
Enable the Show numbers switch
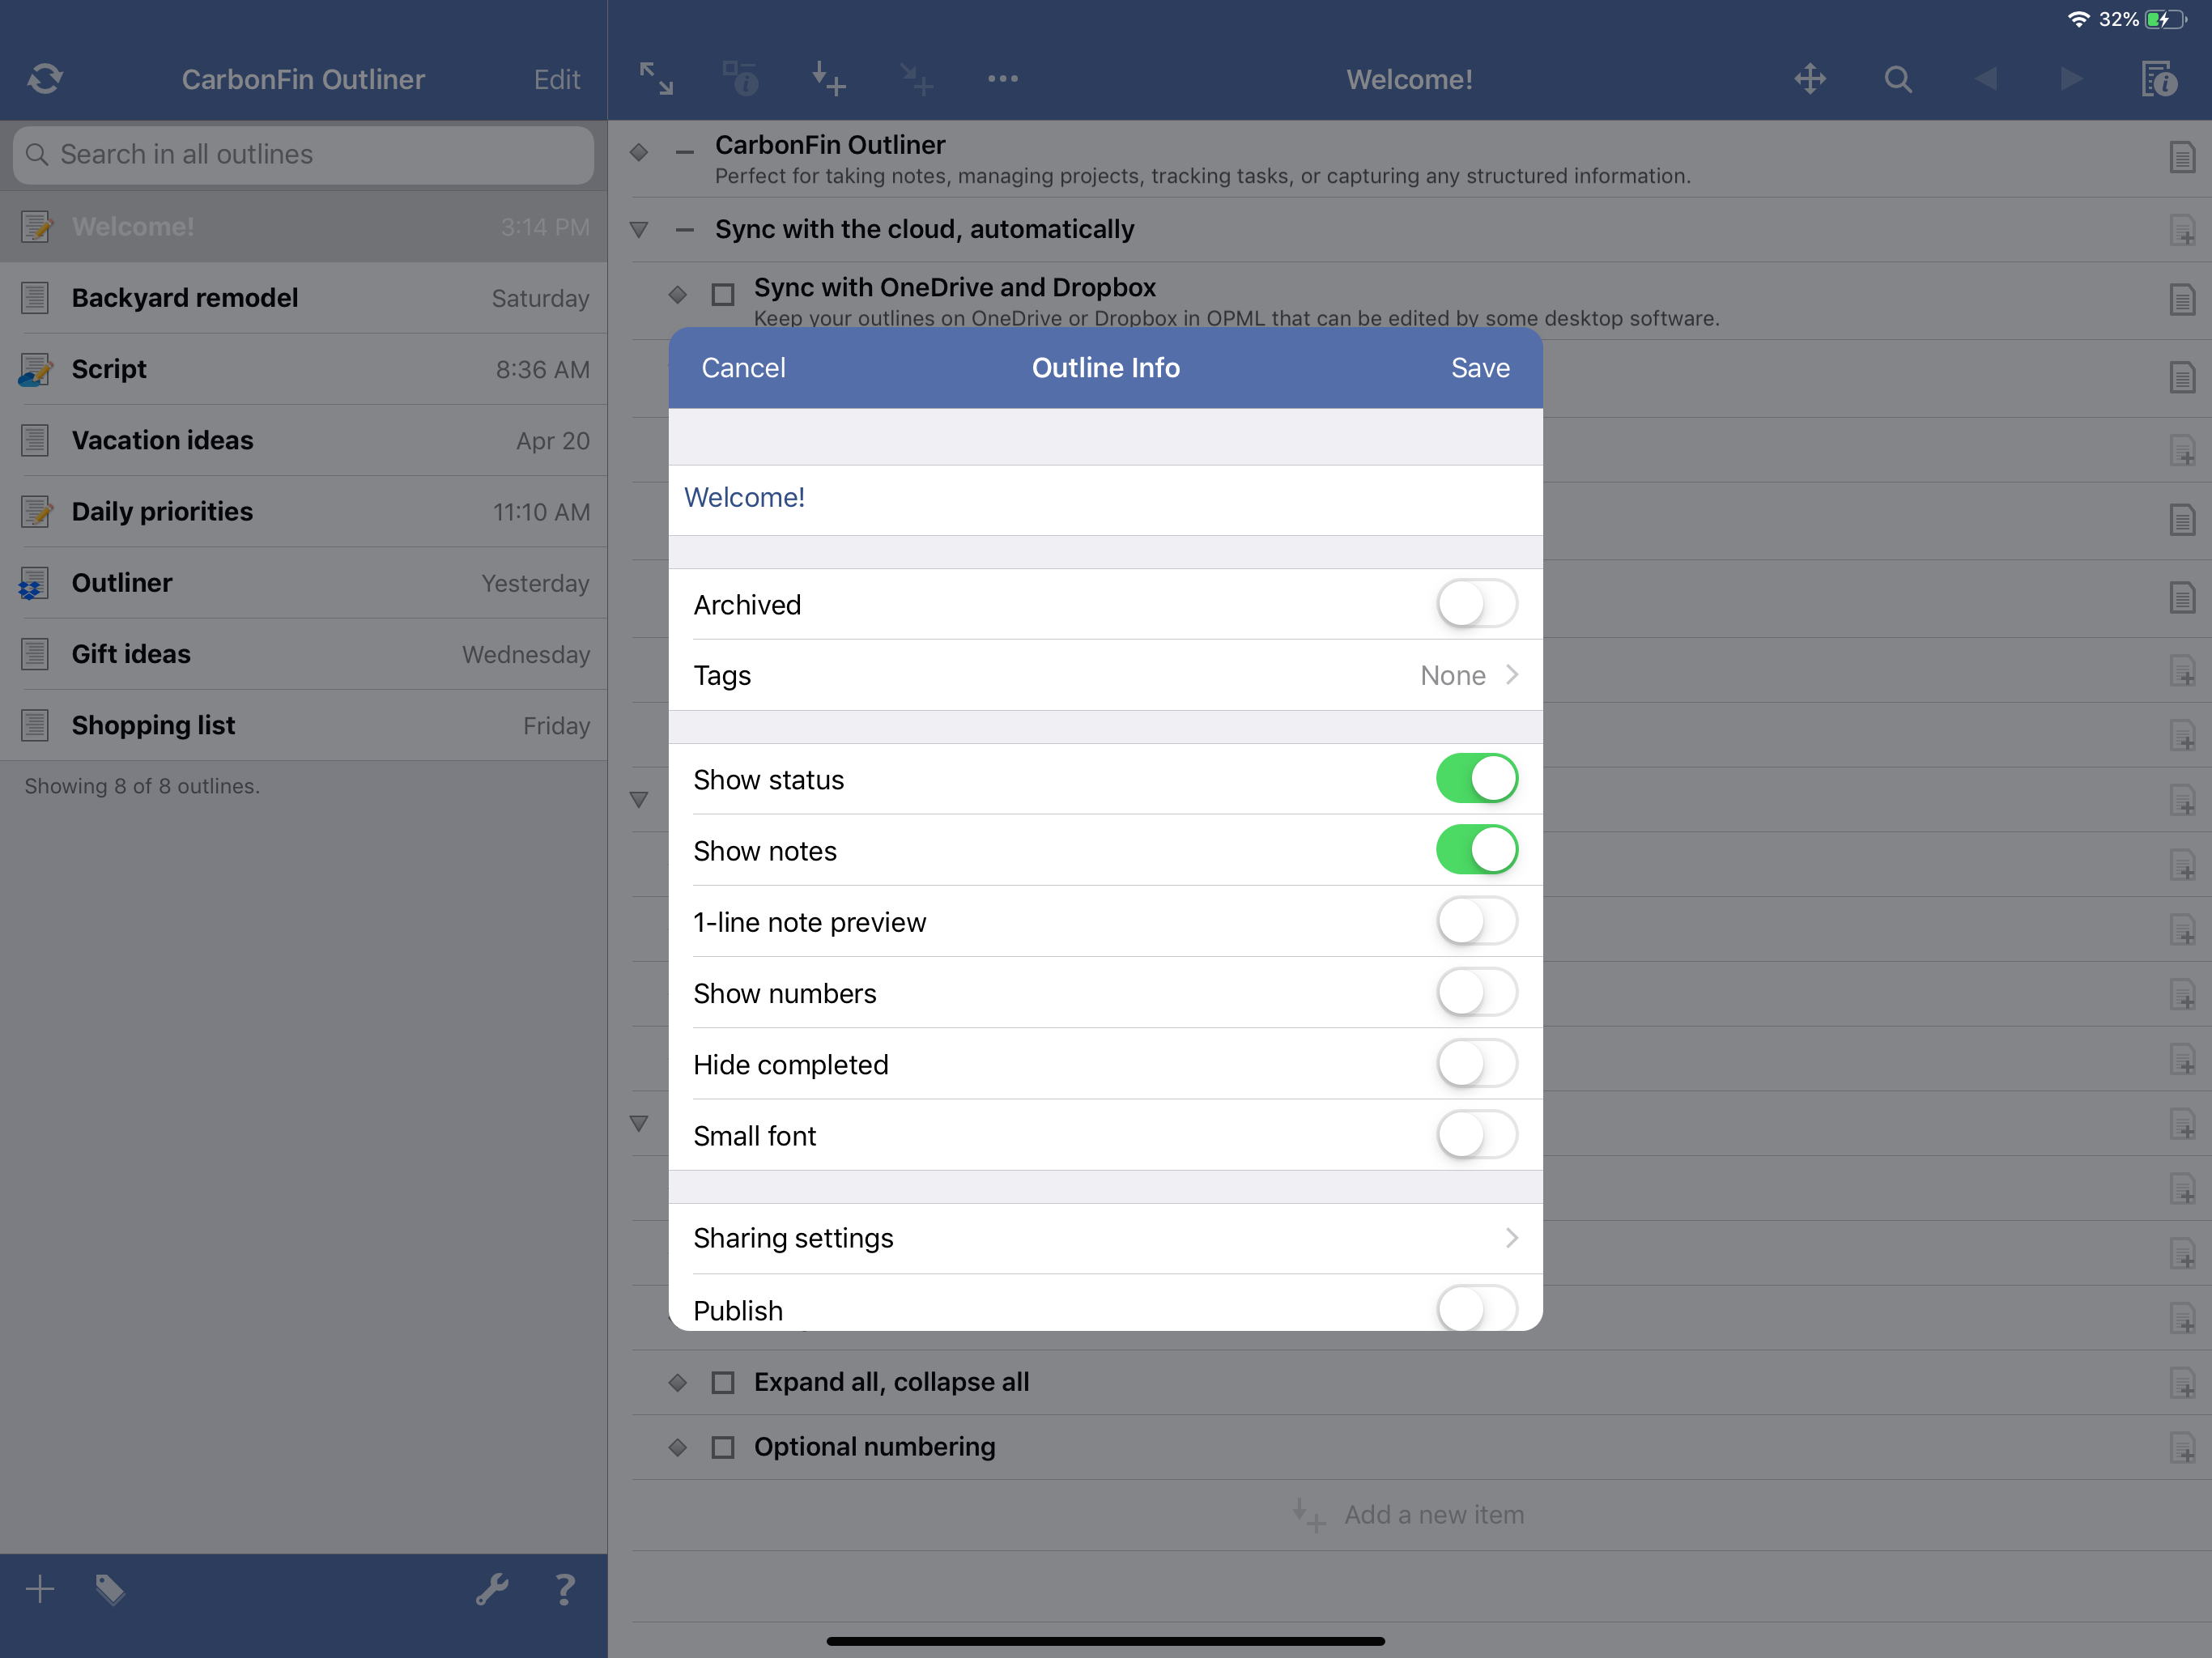1476,992
